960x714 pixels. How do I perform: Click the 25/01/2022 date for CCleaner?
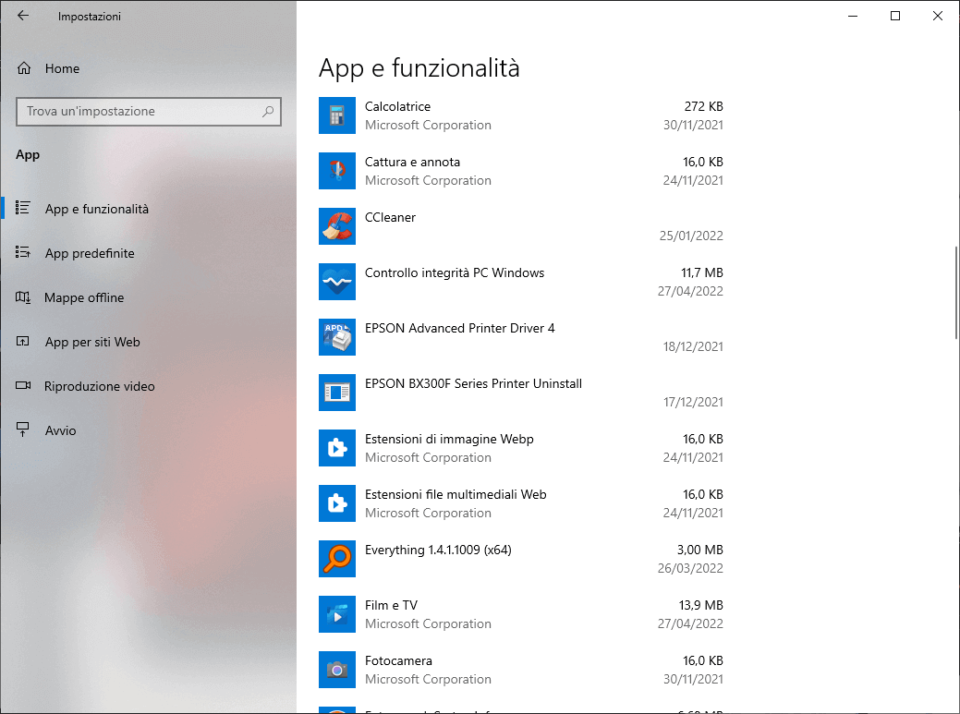point(691,236)
